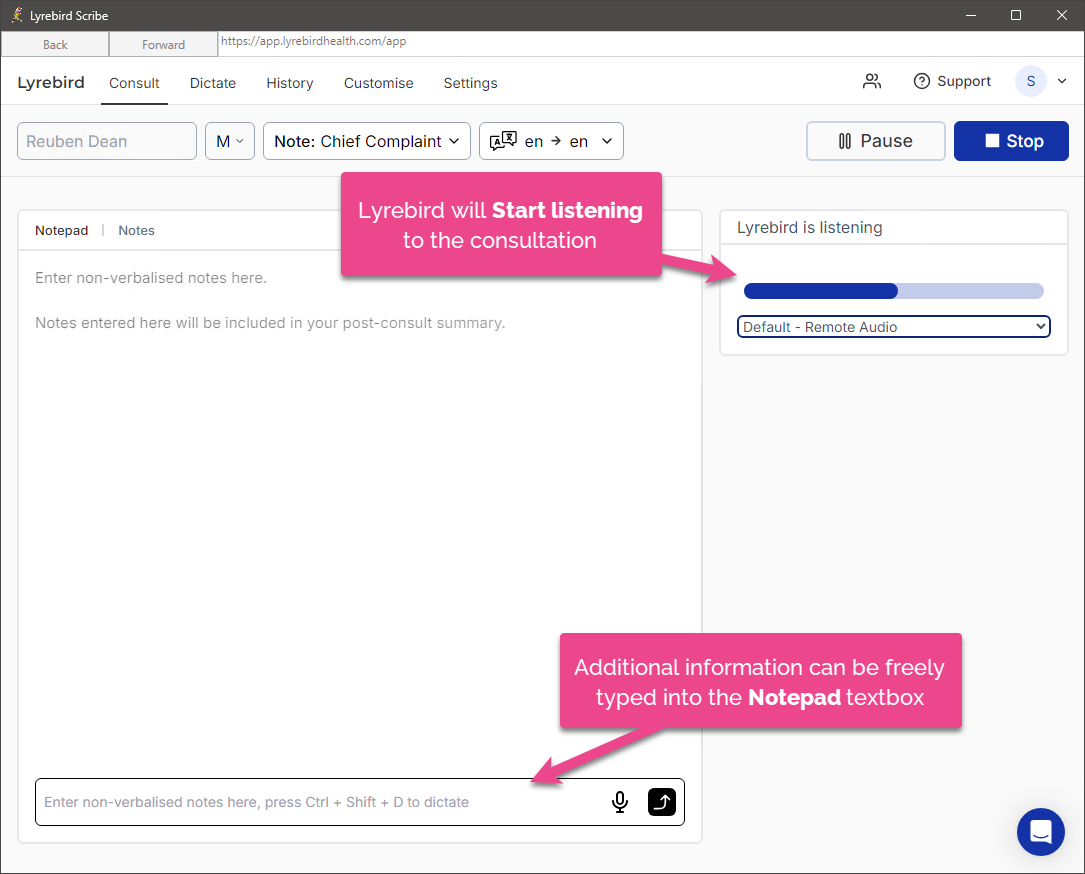Click the team members icon
This screenshot has width=1085, height=874.
coord(872,82)
